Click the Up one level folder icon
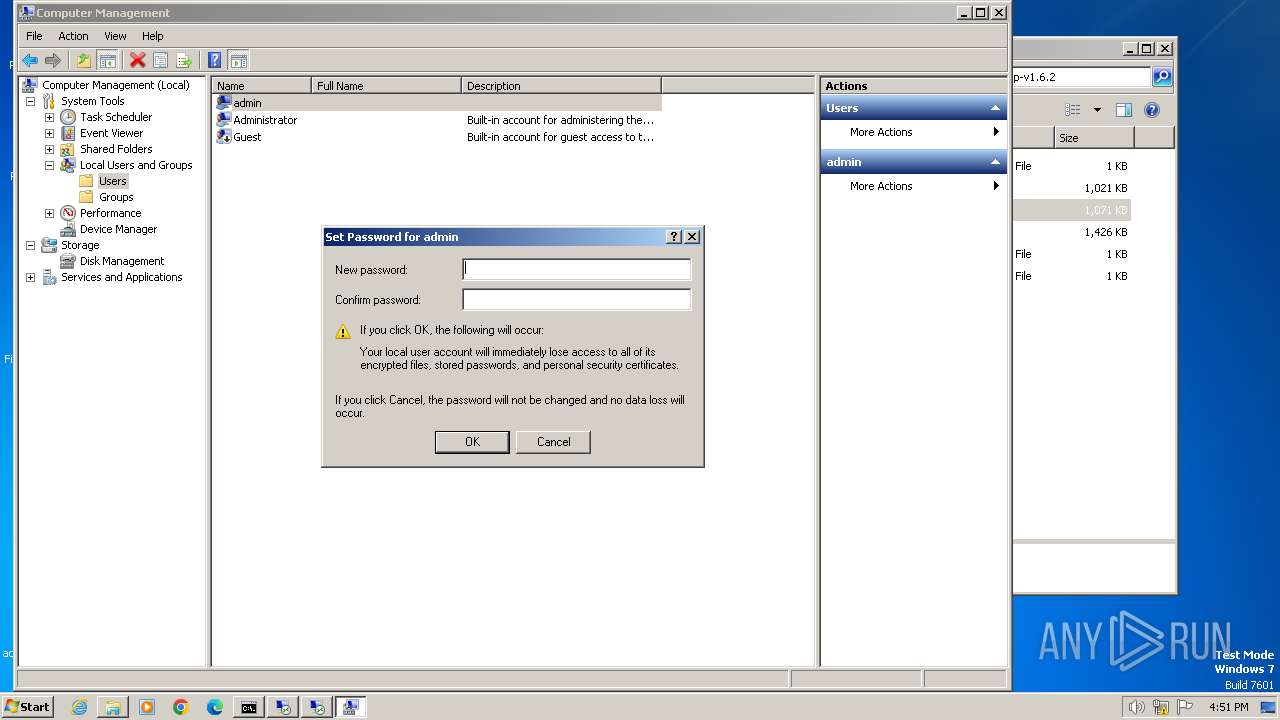 click(84, 60)
